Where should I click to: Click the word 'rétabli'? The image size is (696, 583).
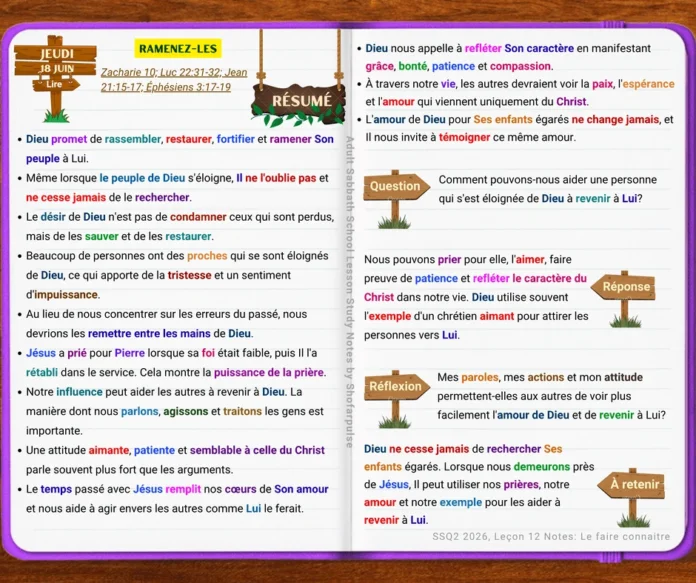pyautogui.click(x=42, y=373)
